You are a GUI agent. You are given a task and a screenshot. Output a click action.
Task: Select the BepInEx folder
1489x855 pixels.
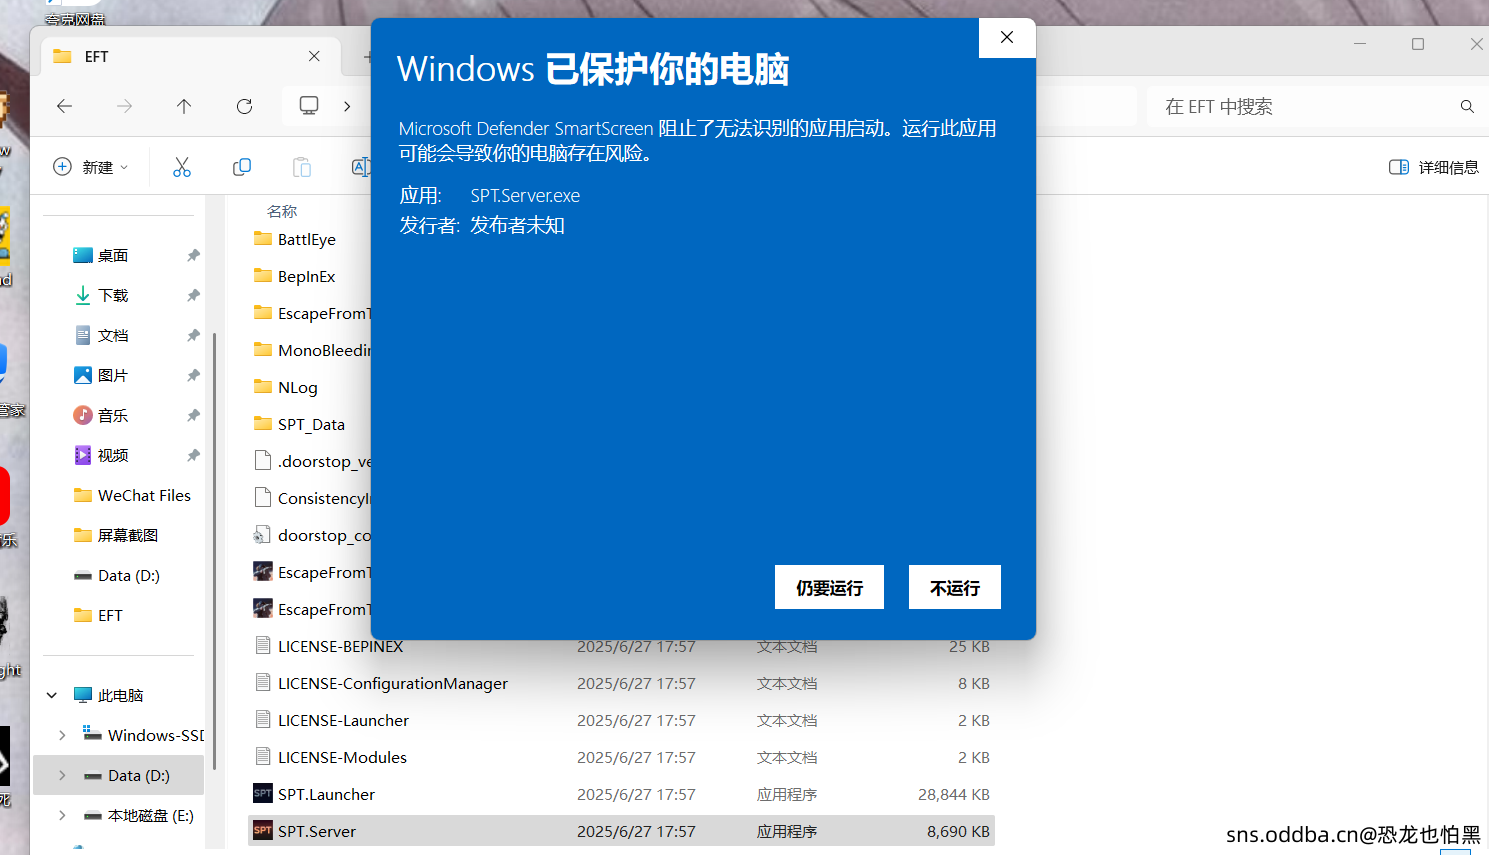click(295, 276)
